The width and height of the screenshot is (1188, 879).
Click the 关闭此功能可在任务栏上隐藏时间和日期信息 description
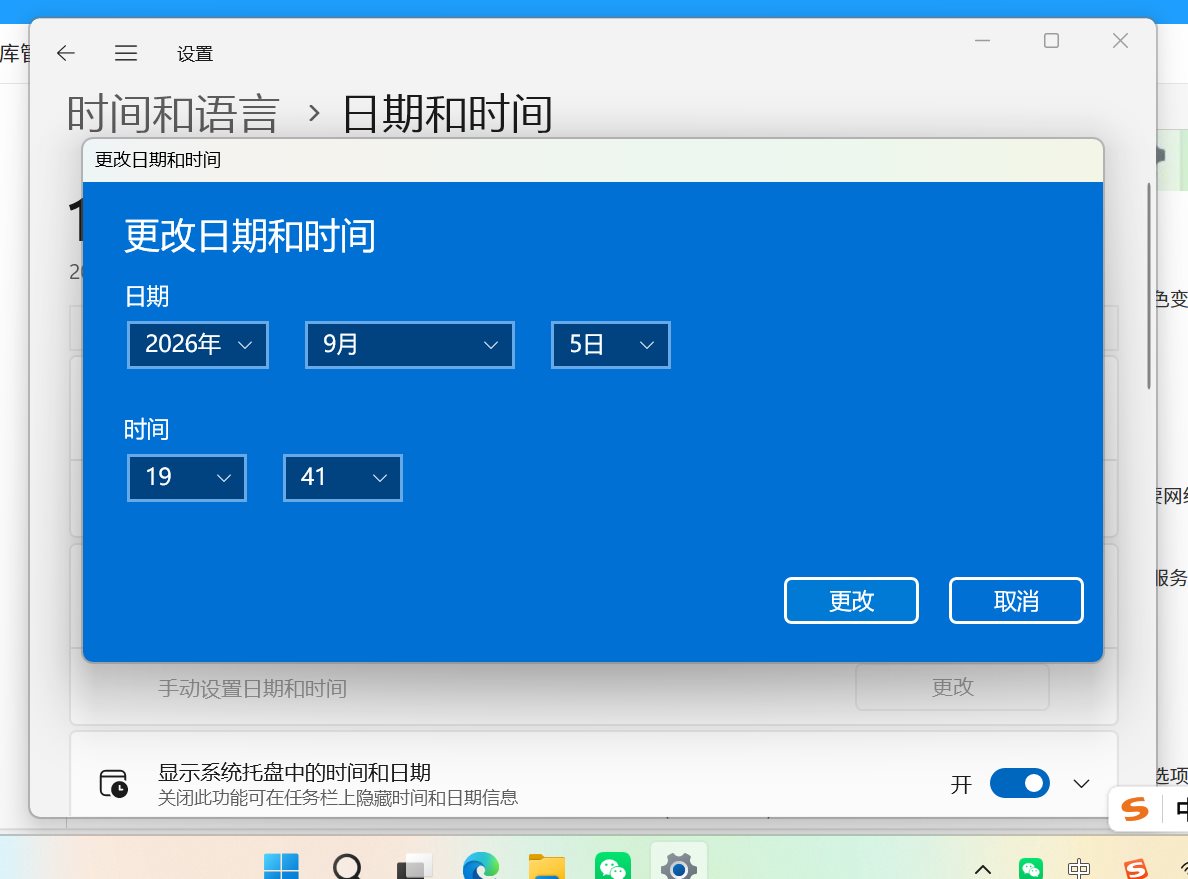click(338, 797)
